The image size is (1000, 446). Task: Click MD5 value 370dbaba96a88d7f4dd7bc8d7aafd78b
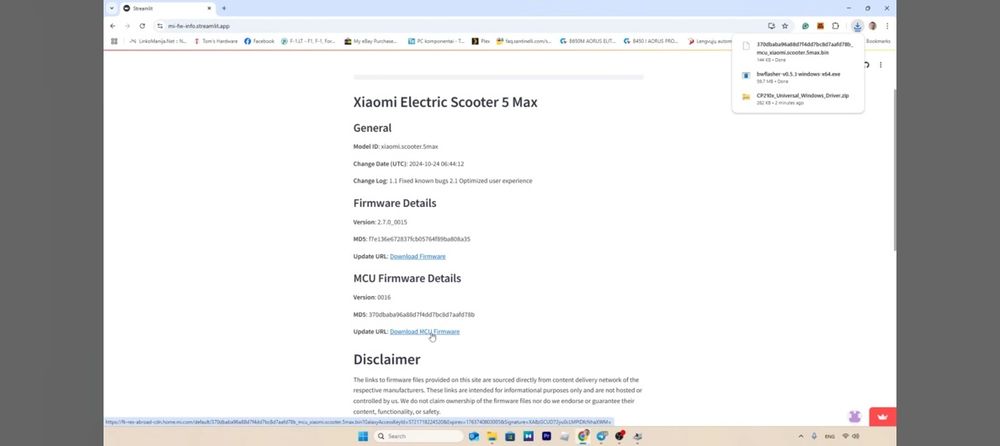pyautogui.click(x=422, y=315)
